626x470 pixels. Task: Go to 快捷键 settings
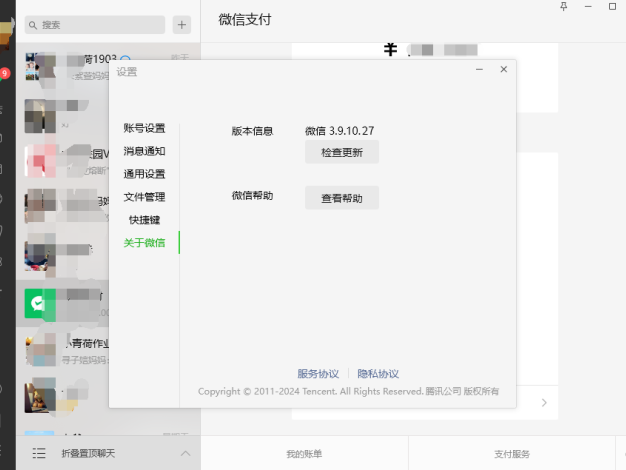(144, 220)
